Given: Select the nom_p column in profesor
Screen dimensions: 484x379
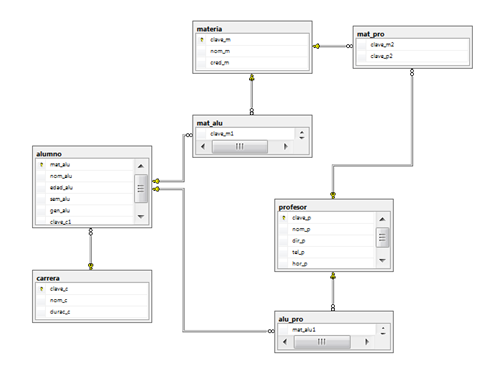Looking at the screenshot, I should tap(327, 229).
